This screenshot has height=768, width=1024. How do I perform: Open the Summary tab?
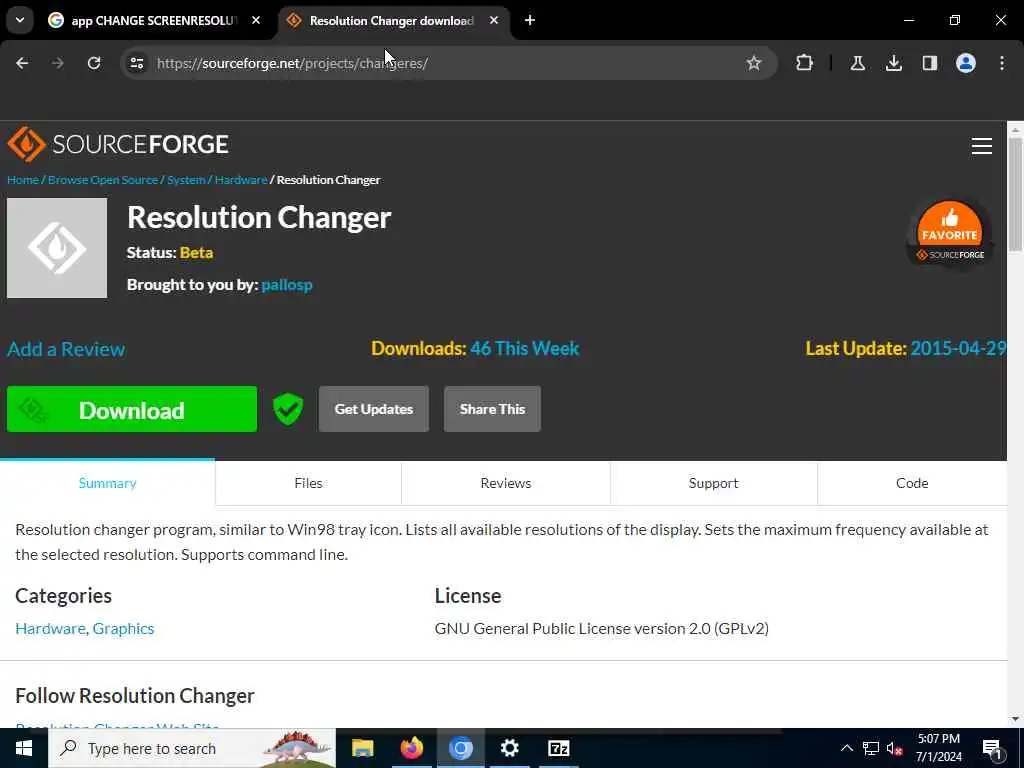tap(107, 483)
